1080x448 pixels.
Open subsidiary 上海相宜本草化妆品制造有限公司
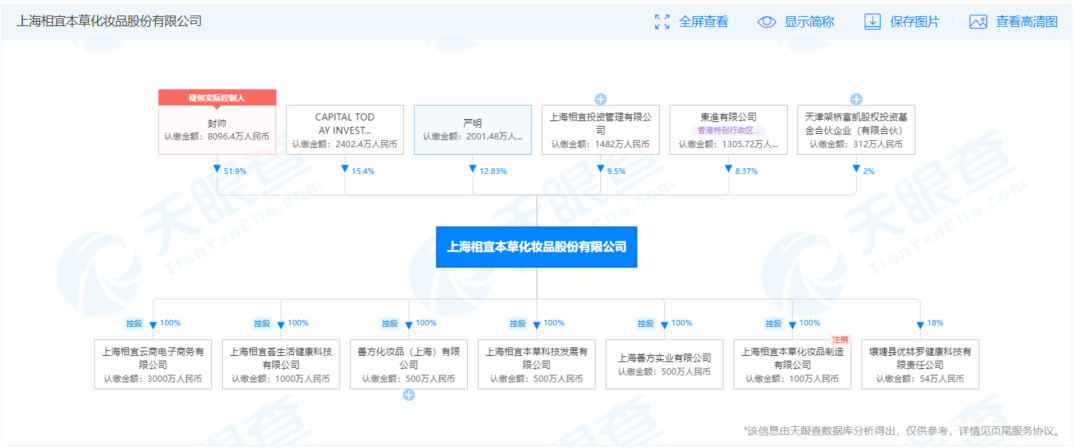(792, 364)
